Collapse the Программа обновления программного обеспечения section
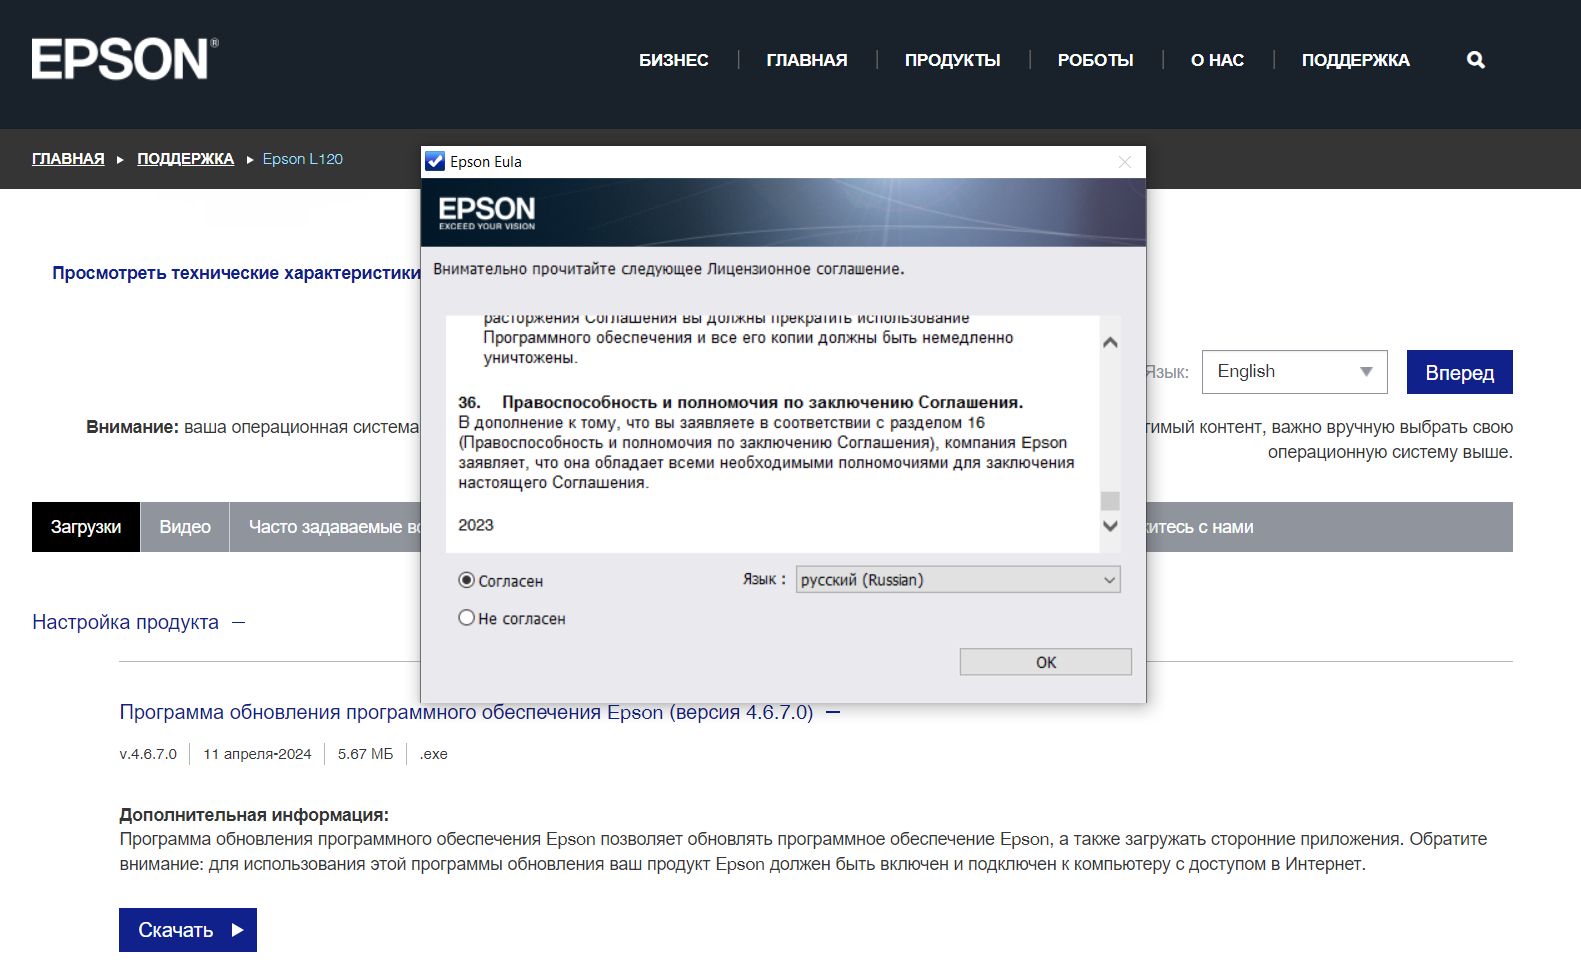The height and width of the screenshot is (974, 1581). pyautogui.click(x=833, y=712)
